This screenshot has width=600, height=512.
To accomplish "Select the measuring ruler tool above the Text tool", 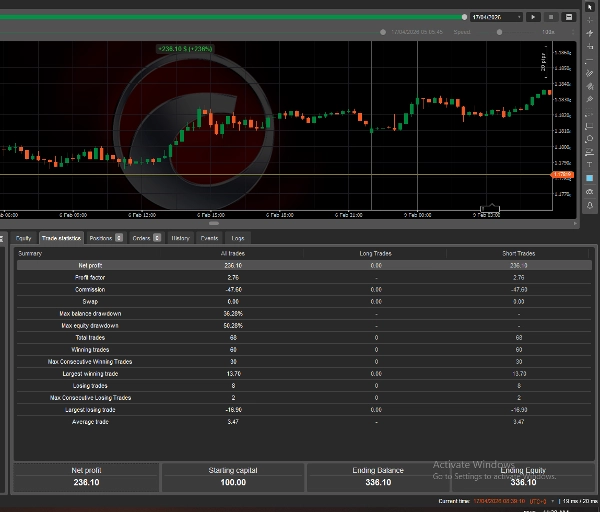I will pos(590,152).
